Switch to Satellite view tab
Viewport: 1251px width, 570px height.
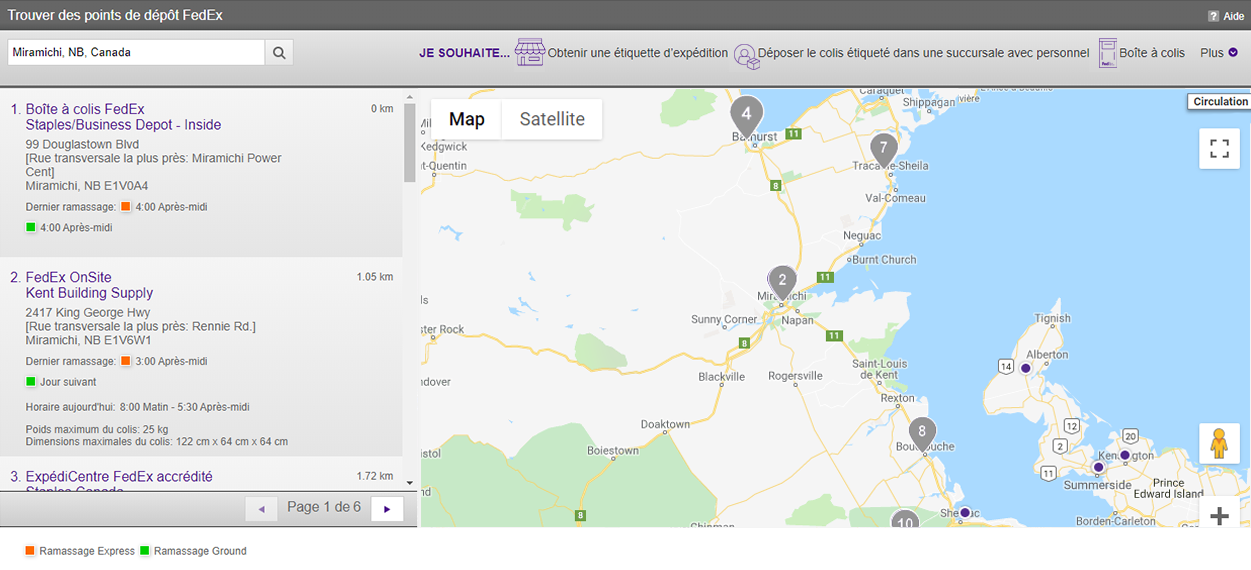(x=552, y=119)
